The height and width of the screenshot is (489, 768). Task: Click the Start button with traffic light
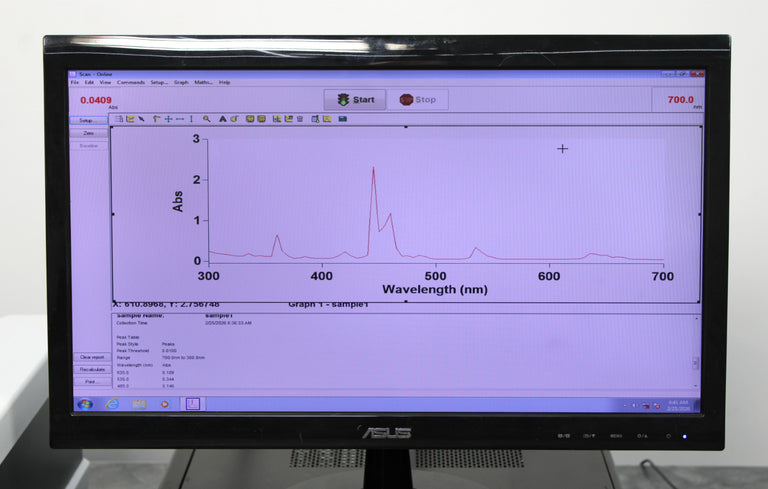[355, 99]
